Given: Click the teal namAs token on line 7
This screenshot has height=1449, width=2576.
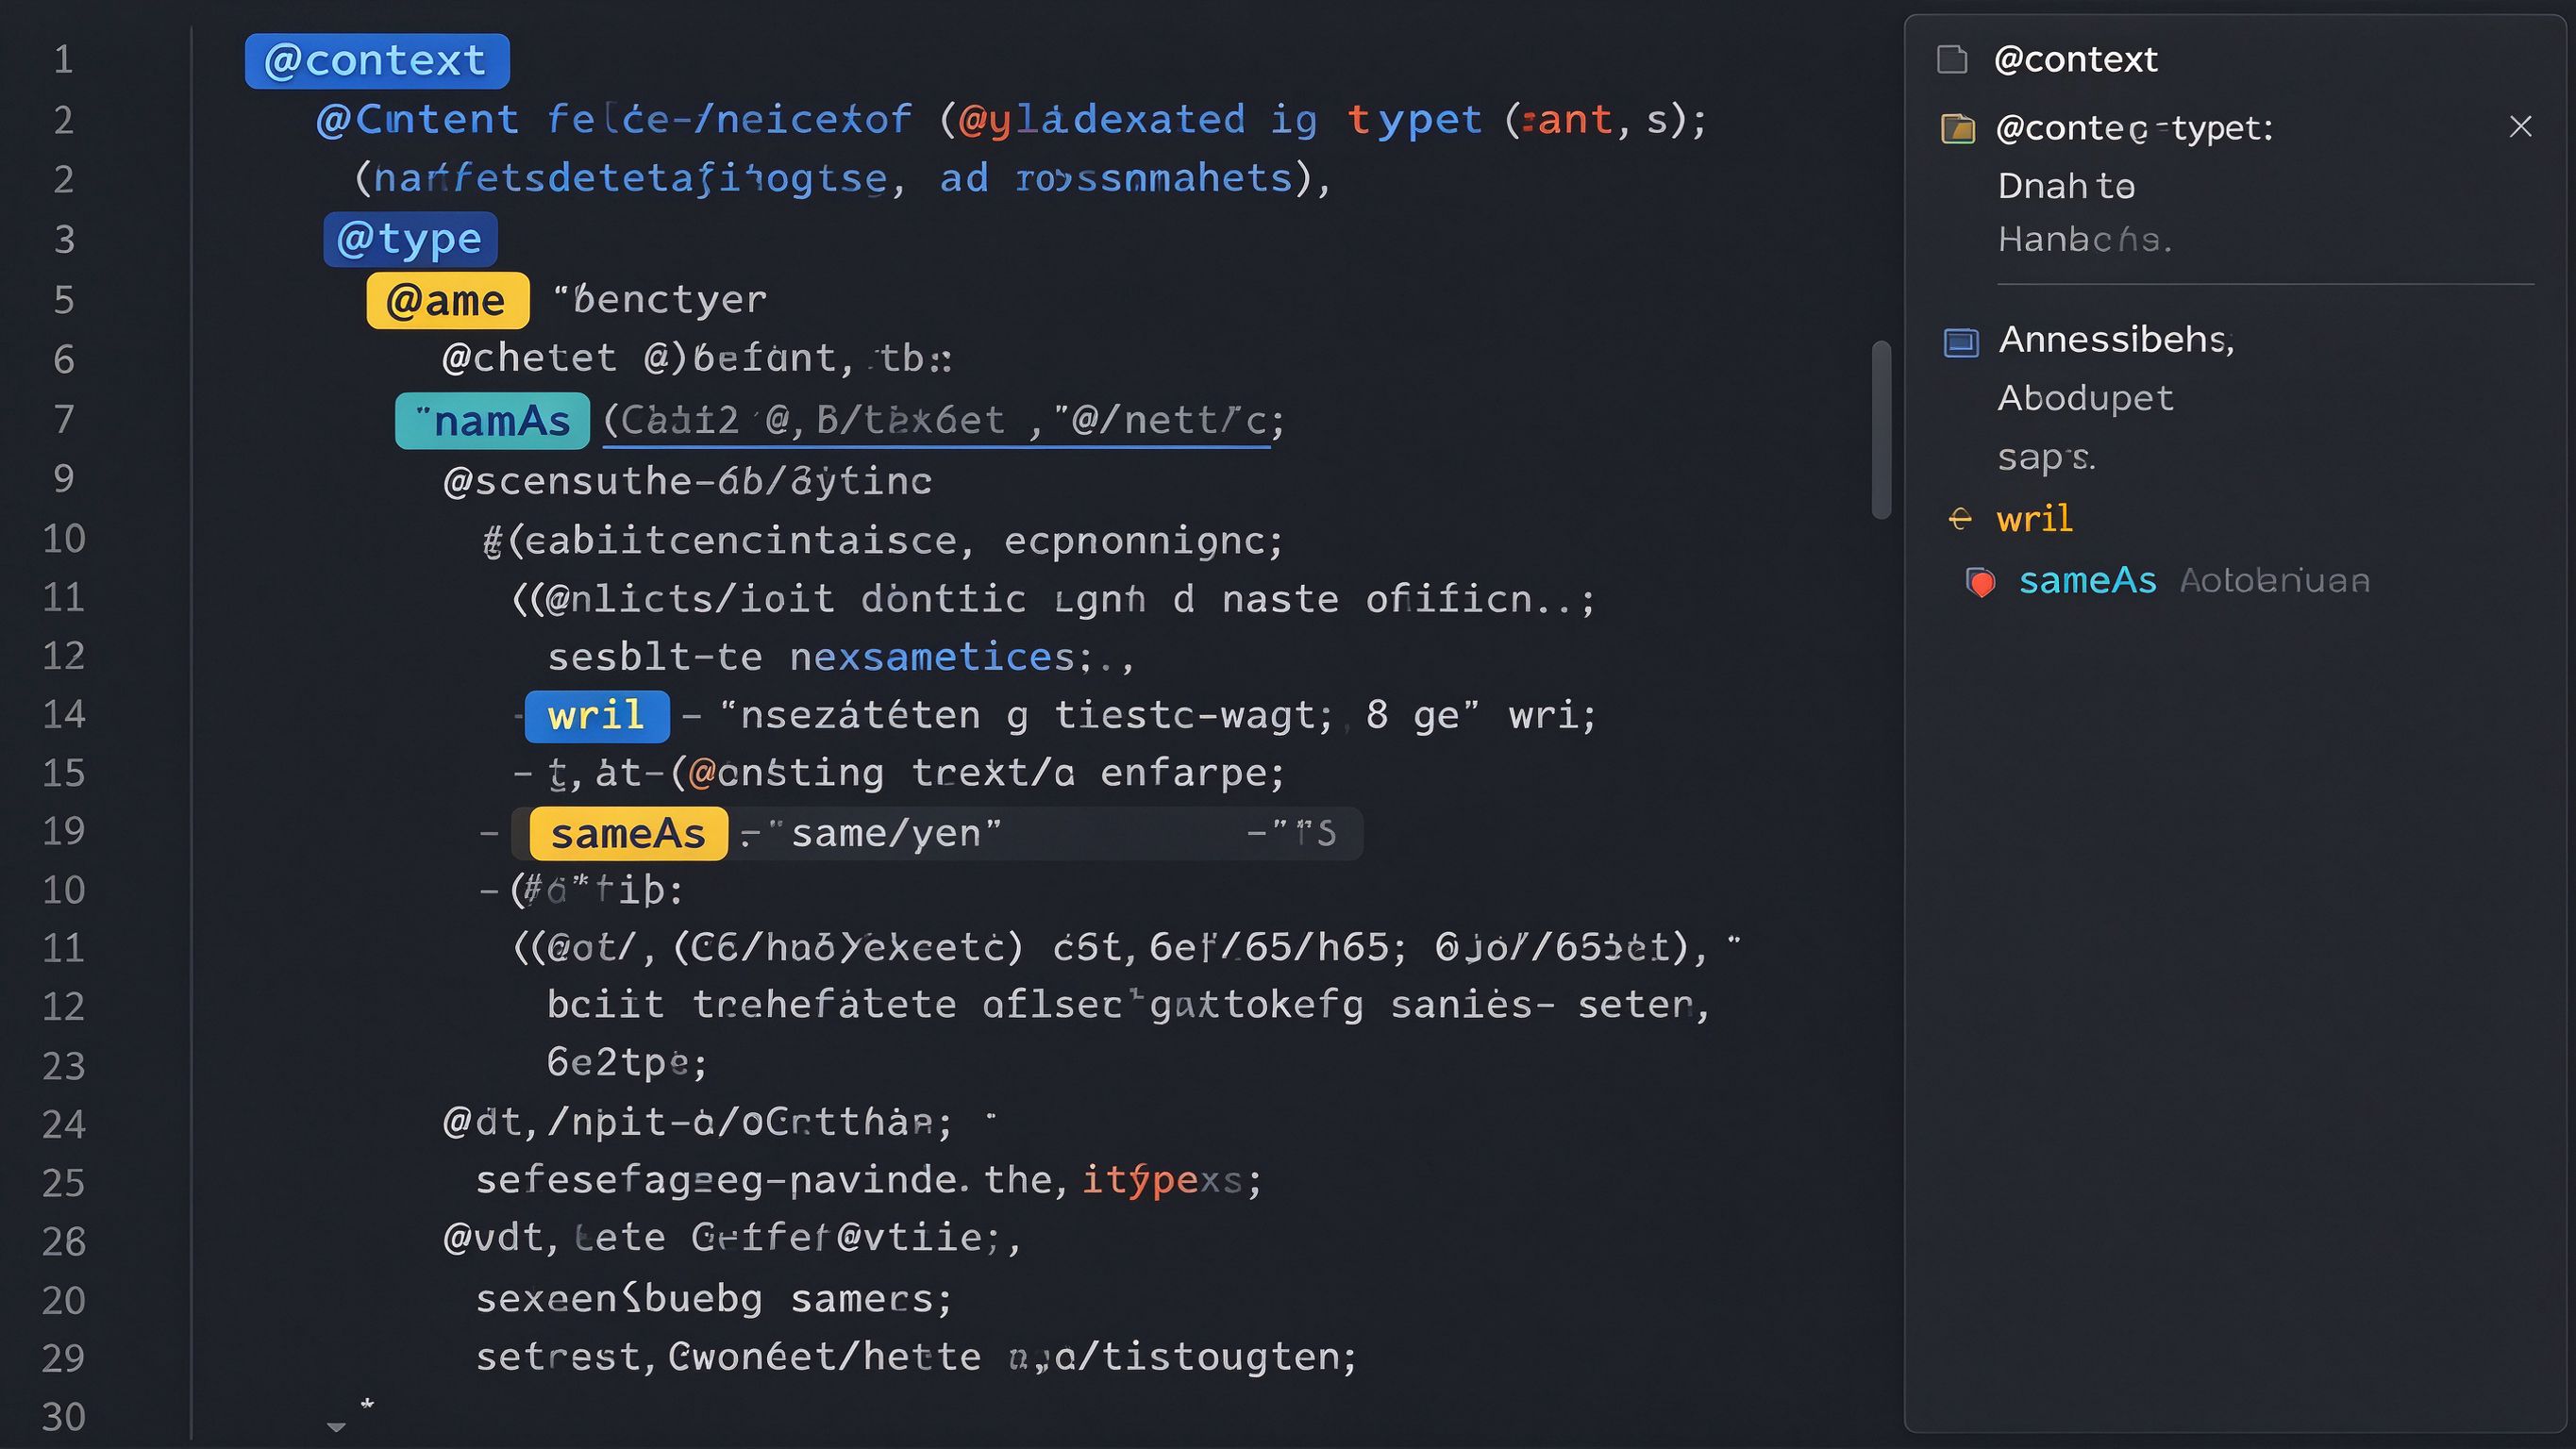Looking at the screenshot, I should pos(492,421).
